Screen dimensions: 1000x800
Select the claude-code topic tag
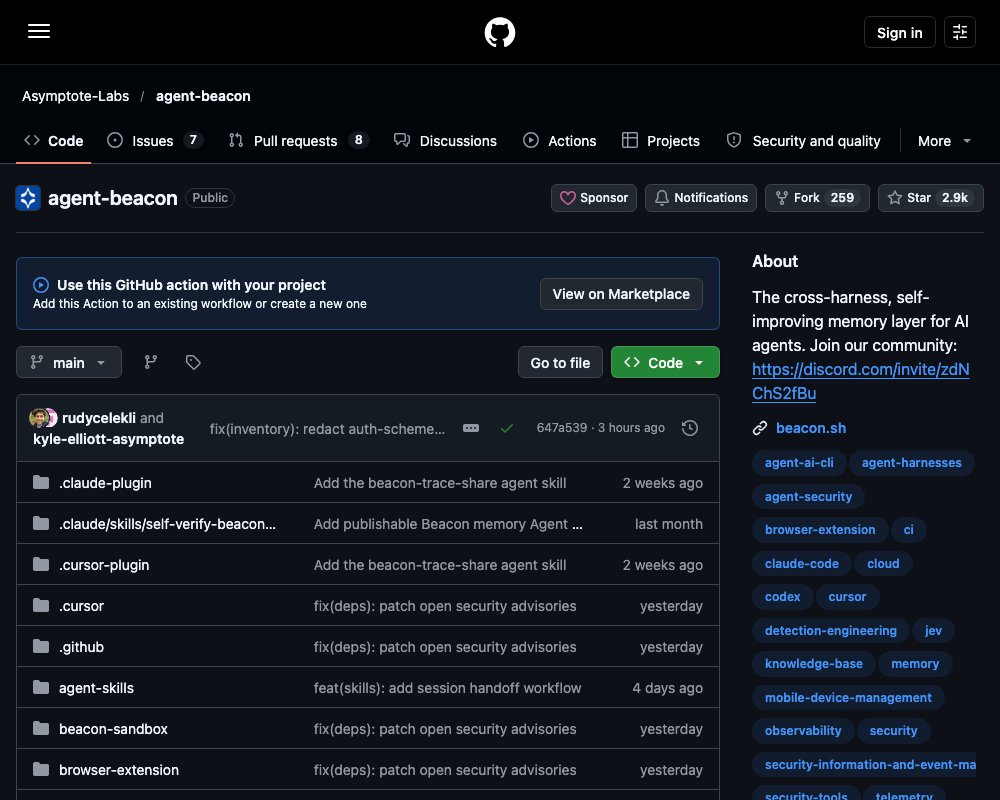802,563
